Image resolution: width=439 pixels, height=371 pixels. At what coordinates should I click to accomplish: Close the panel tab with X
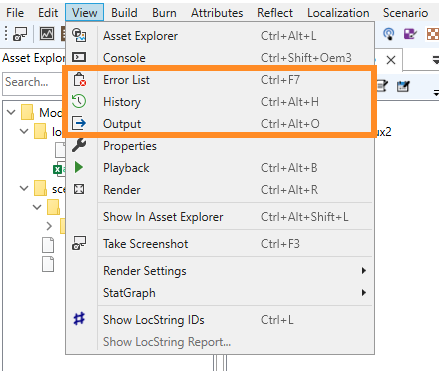[391, 60]
